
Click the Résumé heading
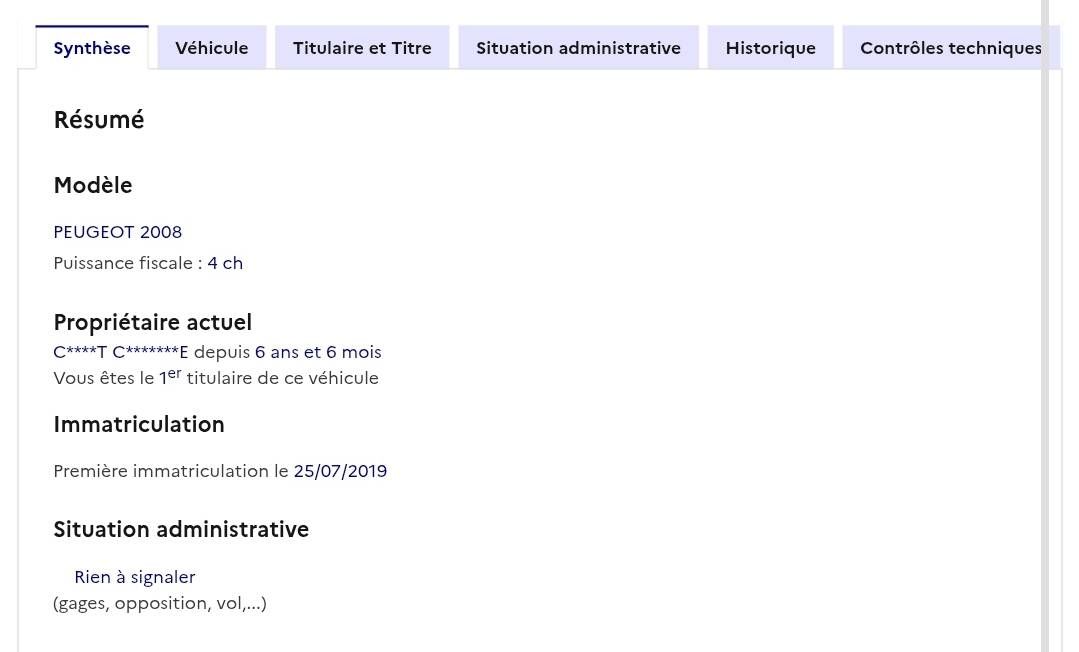pos(99,120)
